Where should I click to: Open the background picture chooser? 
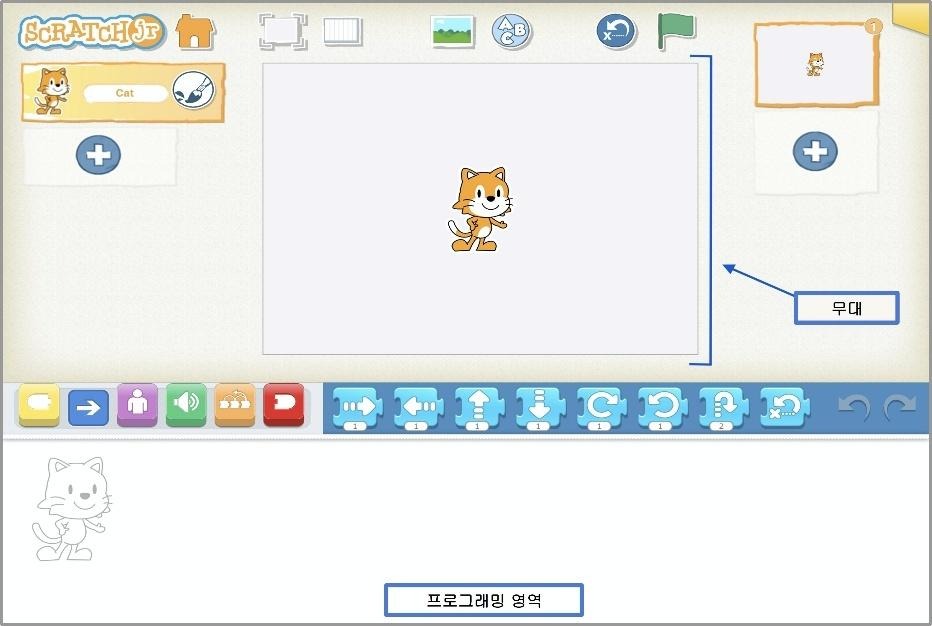452,31
